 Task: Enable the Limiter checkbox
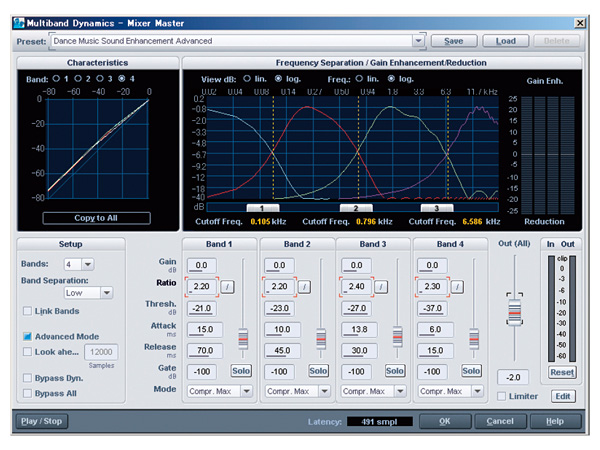pyautogui.click(x=501, y=396)
